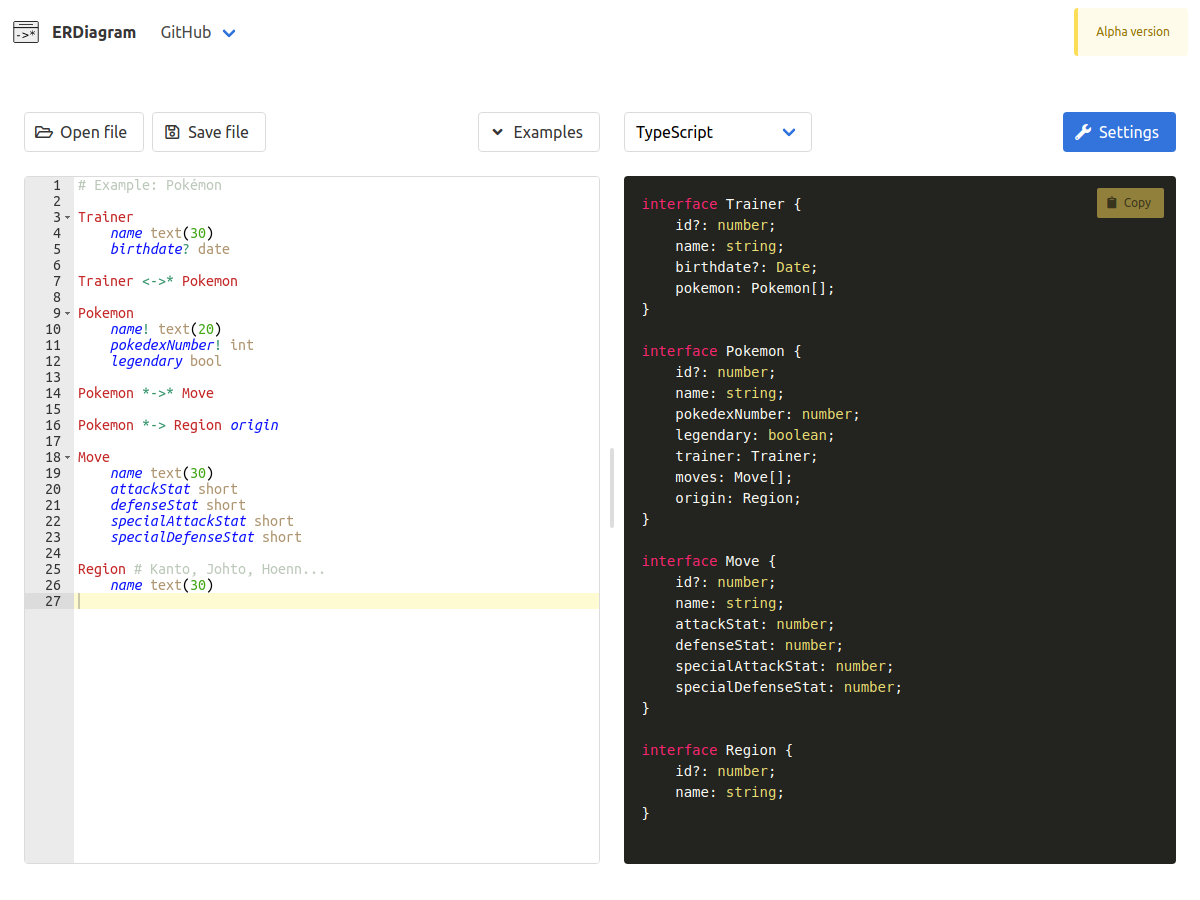Viewport: 1200px width, 900px height.
Task: Open the TypeScript language selector
Action: (718, 132)
